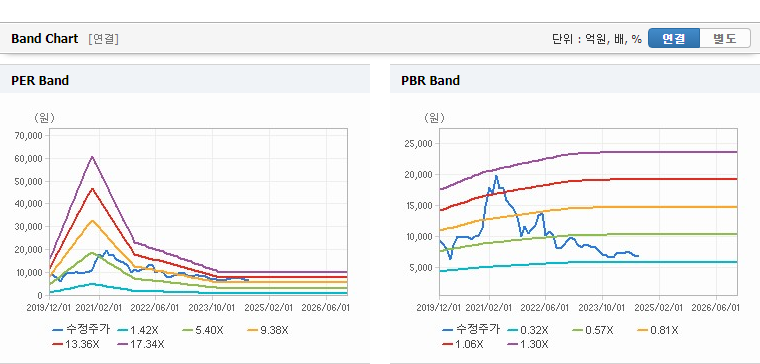Image resolution: width=760 pixels, height=364 pixels.
Task: Click 2025/02/01 x-axis date in PBR Band
Action: [x=659, y=308]
